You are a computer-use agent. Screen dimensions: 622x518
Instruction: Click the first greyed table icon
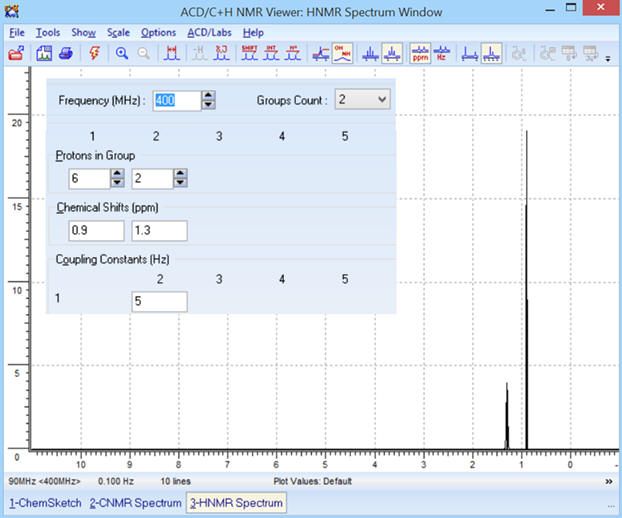click(x=569, y=53)
